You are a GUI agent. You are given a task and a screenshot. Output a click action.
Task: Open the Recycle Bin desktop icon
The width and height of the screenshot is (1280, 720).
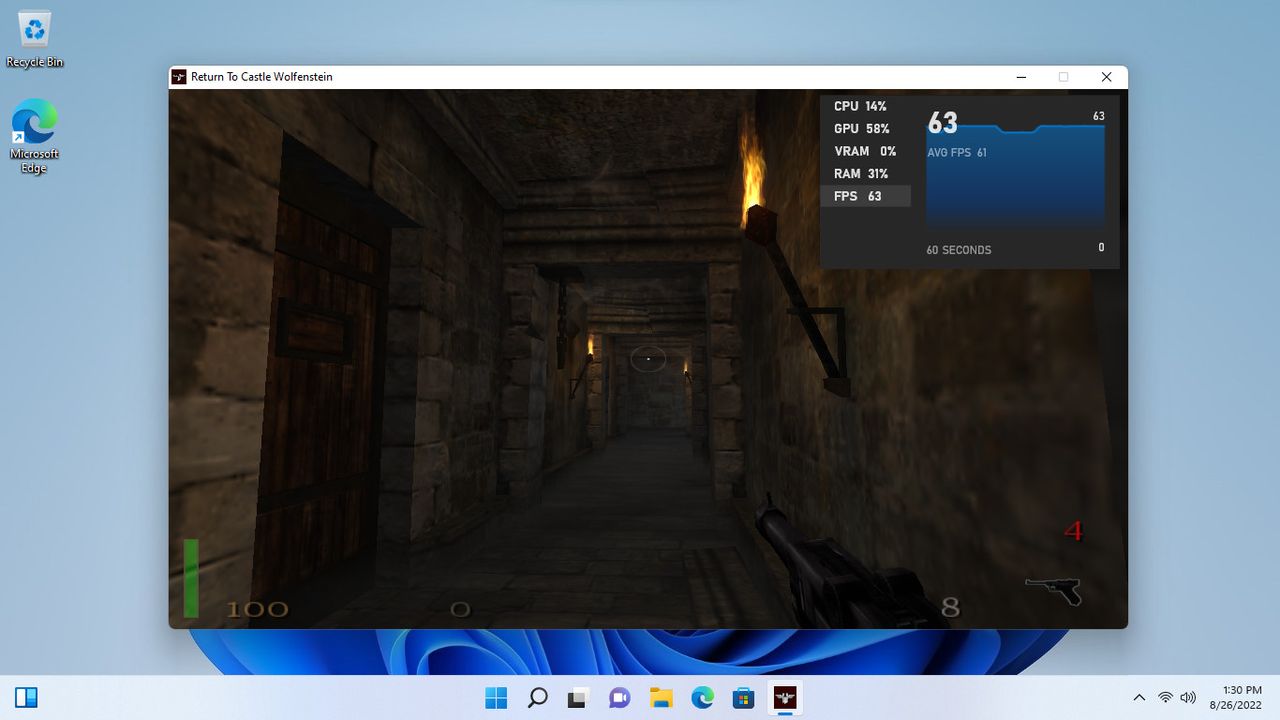tap(35, 41)
